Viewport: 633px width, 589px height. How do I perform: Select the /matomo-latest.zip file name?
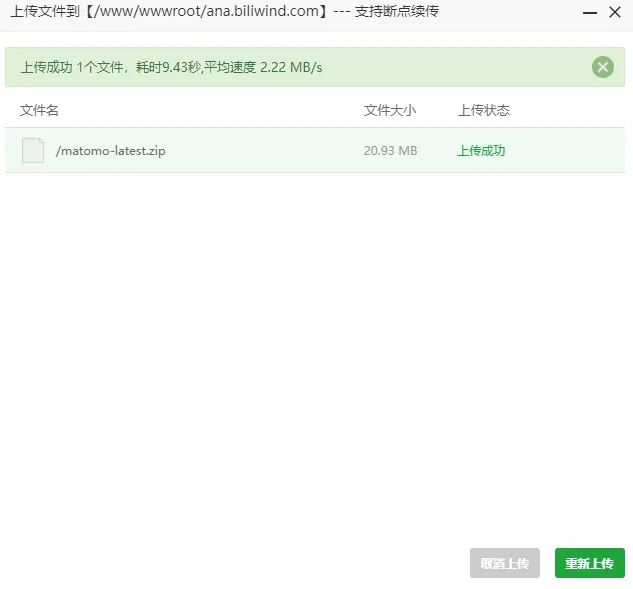point(111,151)
